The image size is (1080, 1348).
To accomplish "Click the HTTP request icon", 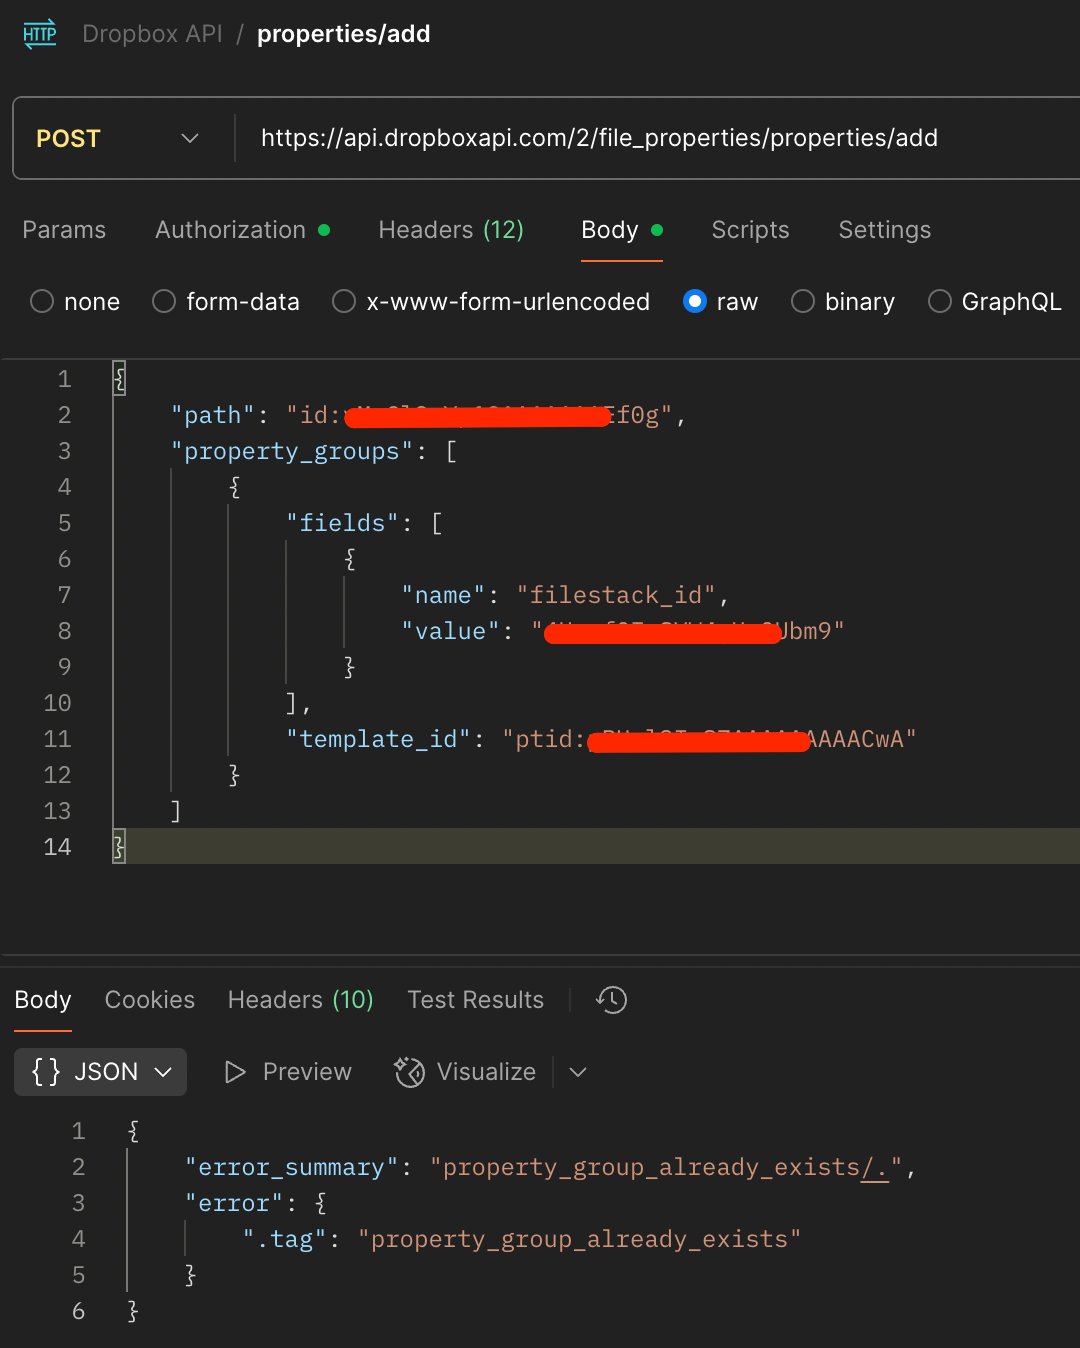I will pyautogui.click(x=40, y=34).
